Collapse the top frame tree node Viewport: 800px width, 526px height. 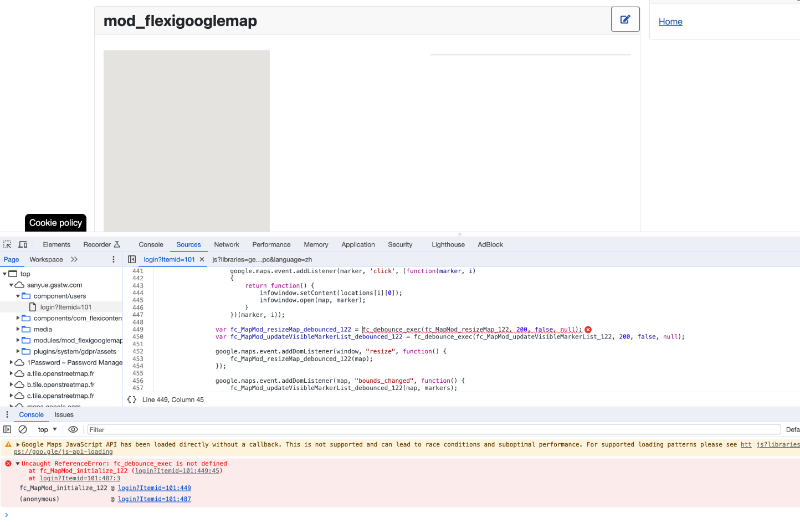(x=5, y=273)
